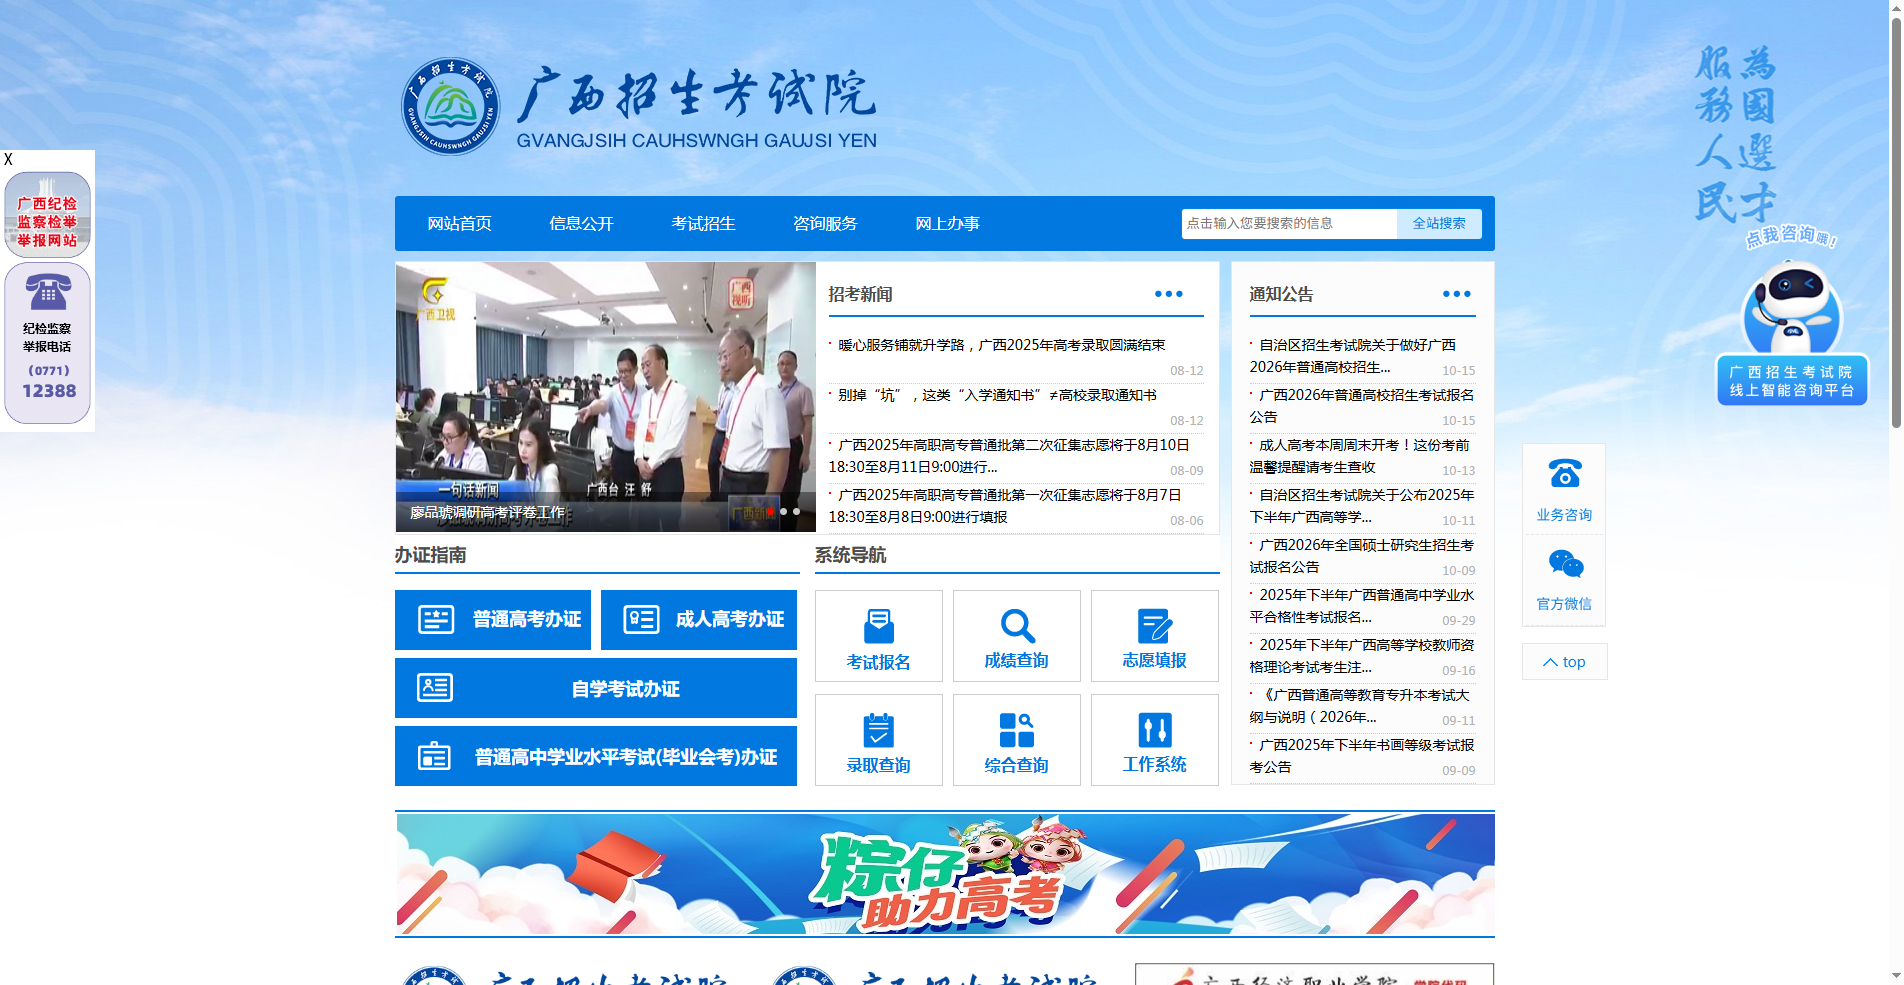Image resolution: width=1904 pixels, height=985 pixels.
Task: Open the 考试报名 exam registration icon
Action: coord(878,636)
